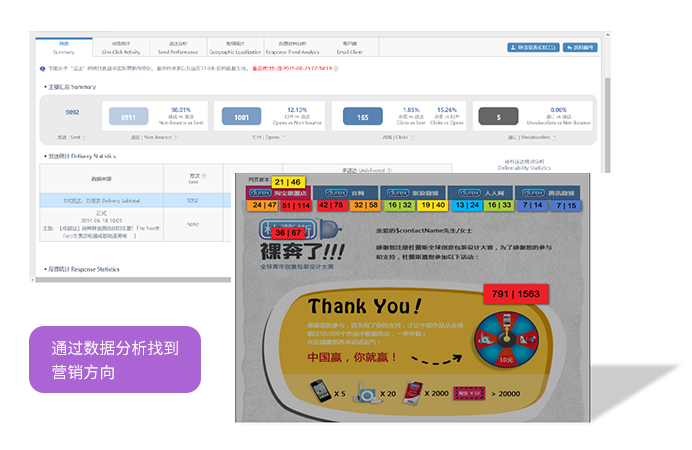The width and height of the screenshot is (692, 450).
Task: Click the blue info icon before the notice text
Action: 42,69
